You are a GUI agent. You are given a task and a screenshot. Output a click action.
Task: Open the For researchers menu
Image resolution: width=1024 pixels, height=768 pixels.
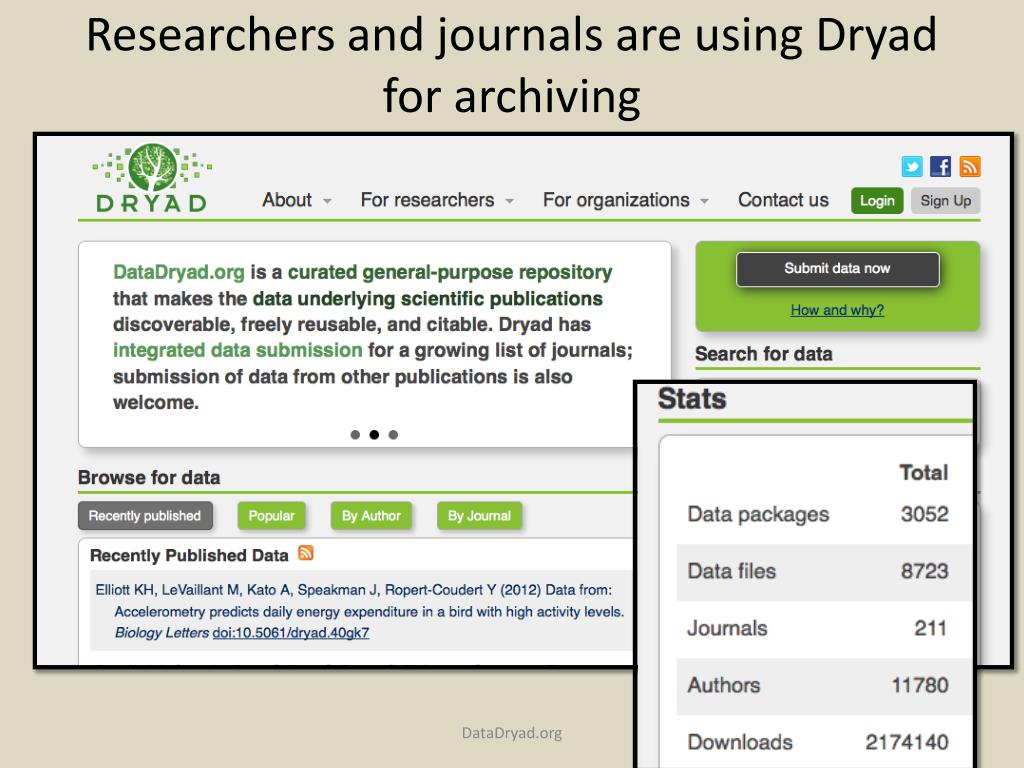pos(427,200)
